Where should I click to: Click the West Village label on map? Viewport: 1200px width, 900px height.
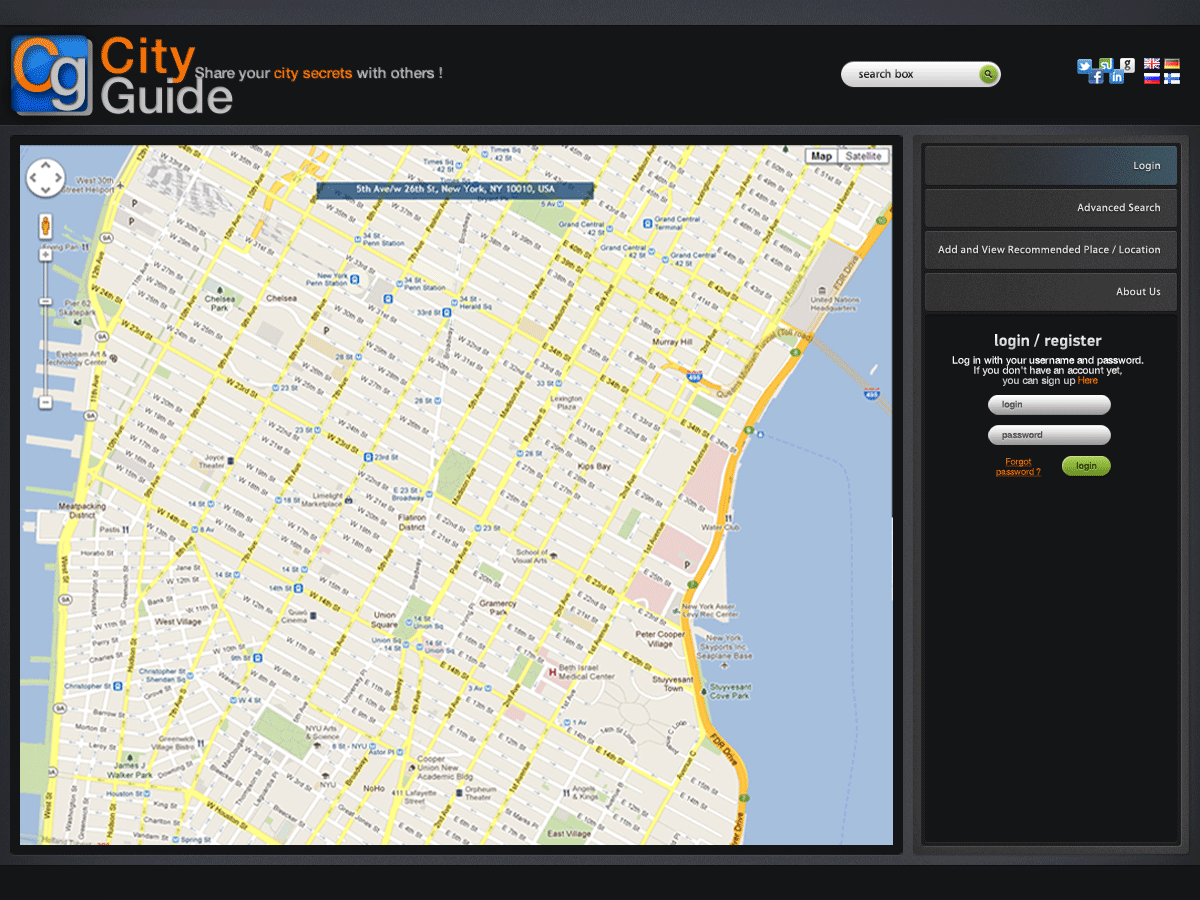click(x=178, y=621)
